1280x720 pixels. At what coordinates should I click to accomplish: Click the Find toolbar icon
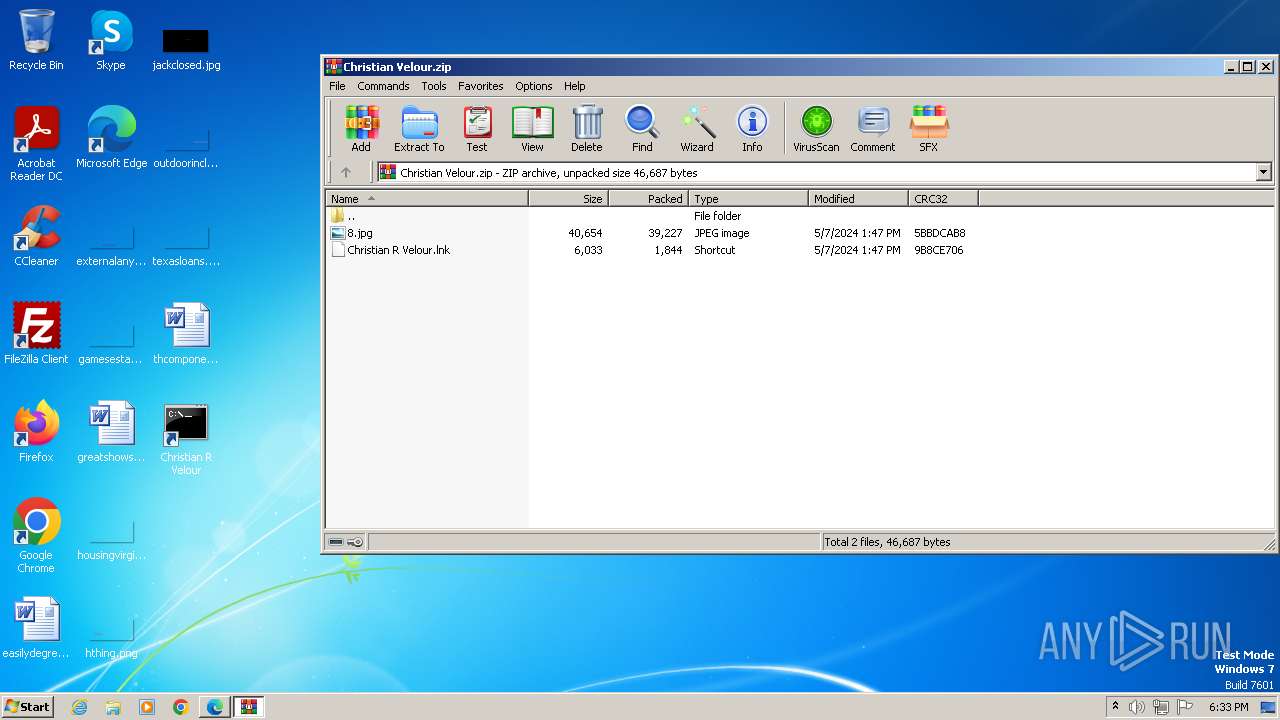click(642, 129)
